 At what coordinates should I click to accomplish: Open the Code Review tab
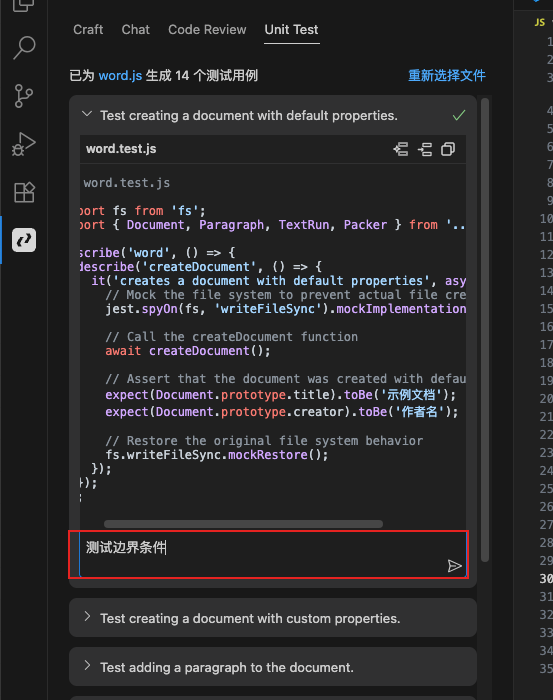207,29
